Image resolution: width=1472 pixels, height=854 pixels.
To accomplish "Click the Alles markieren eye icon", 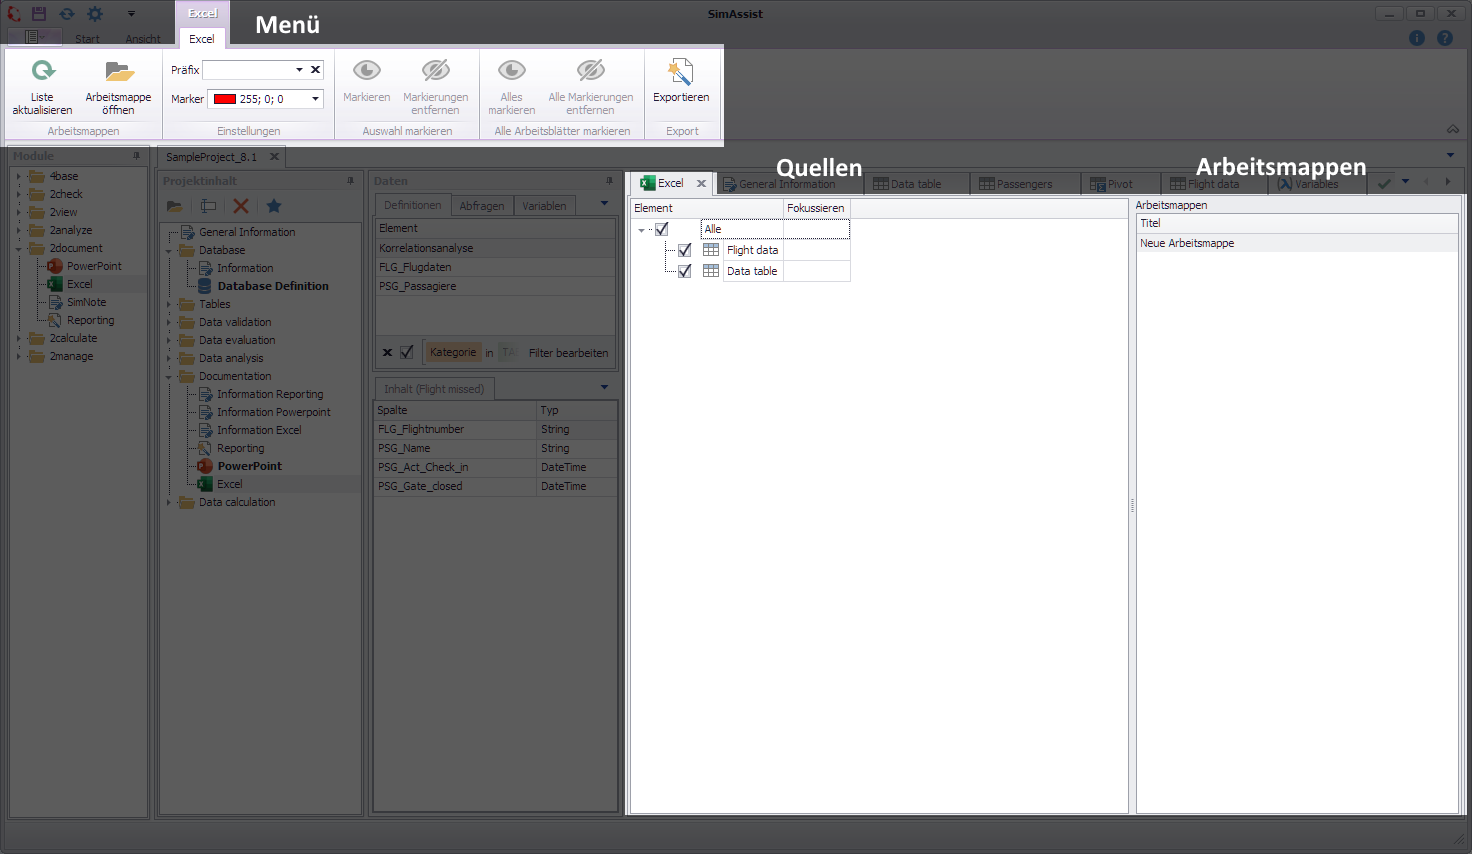I will 512,71.
